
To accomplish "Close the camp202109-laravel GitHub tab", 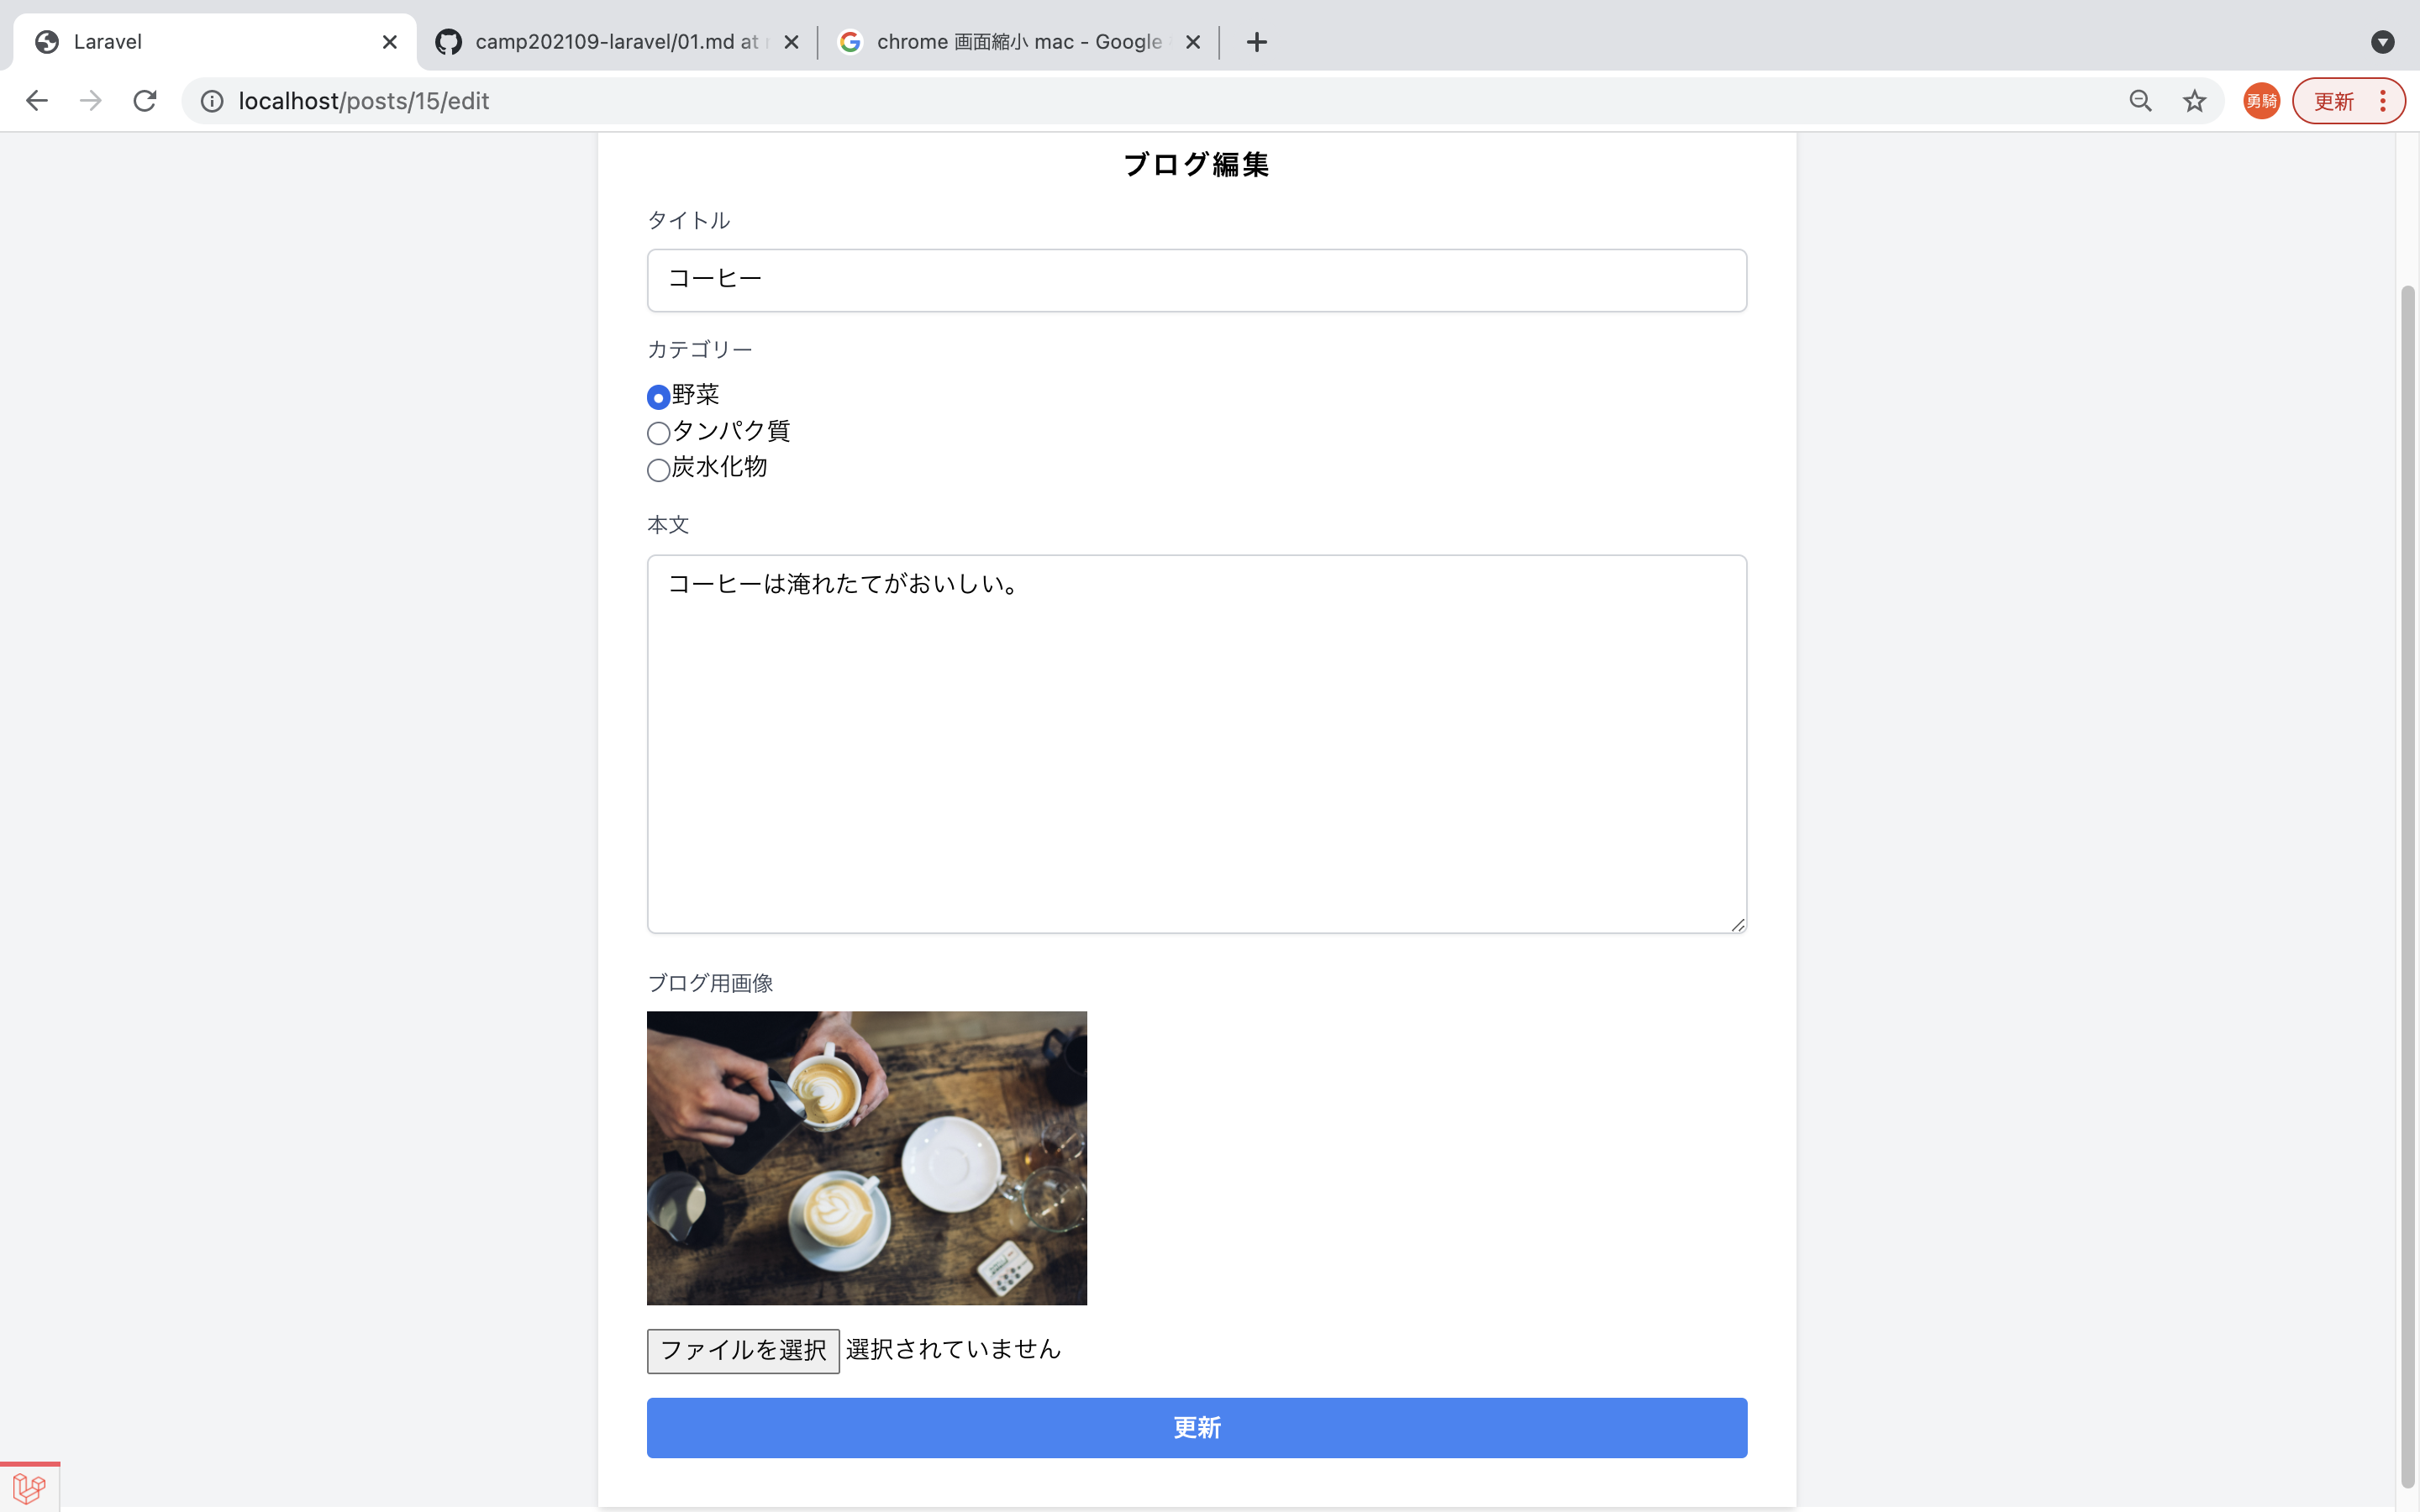I will tap(791, 42).
